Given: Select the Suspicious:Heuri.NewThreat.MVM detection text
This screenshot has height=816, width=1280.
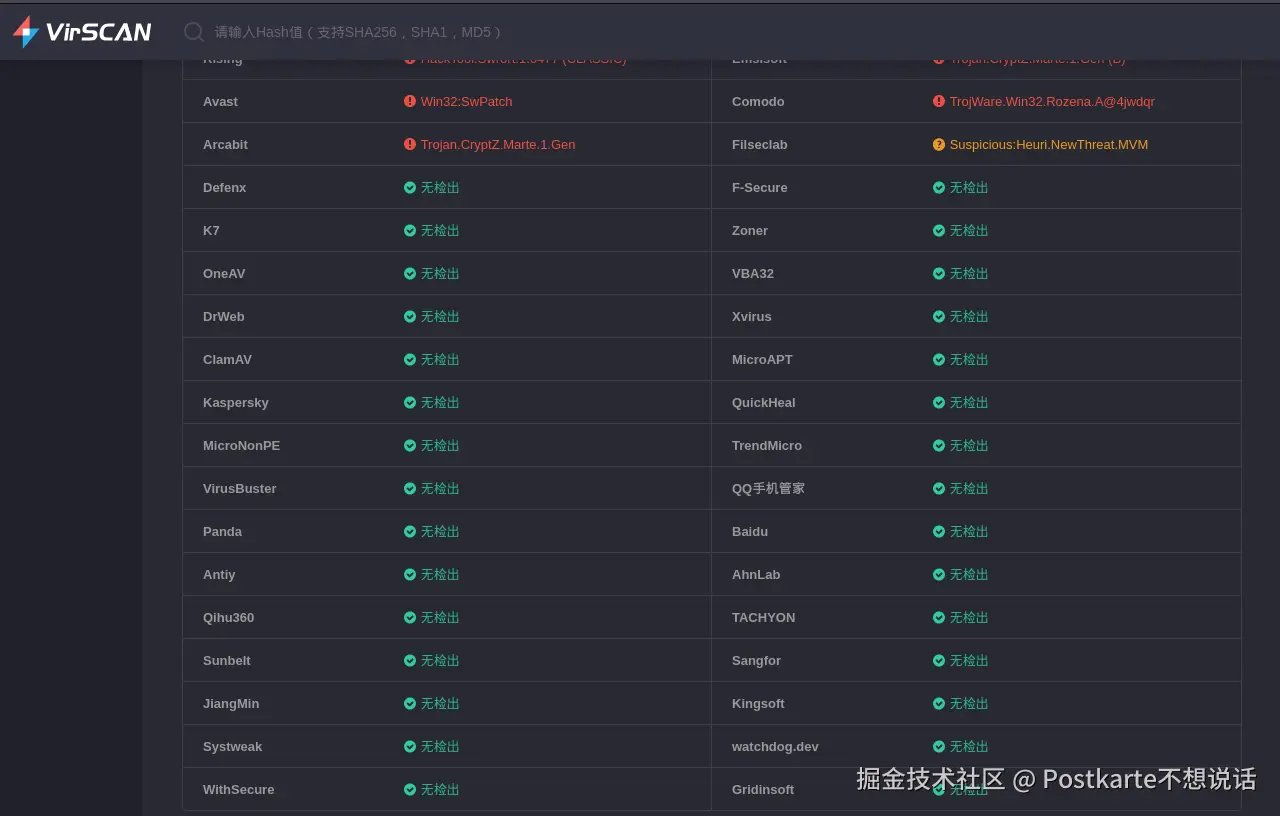Looking at the screenshot, I should tap(1049, 145).
